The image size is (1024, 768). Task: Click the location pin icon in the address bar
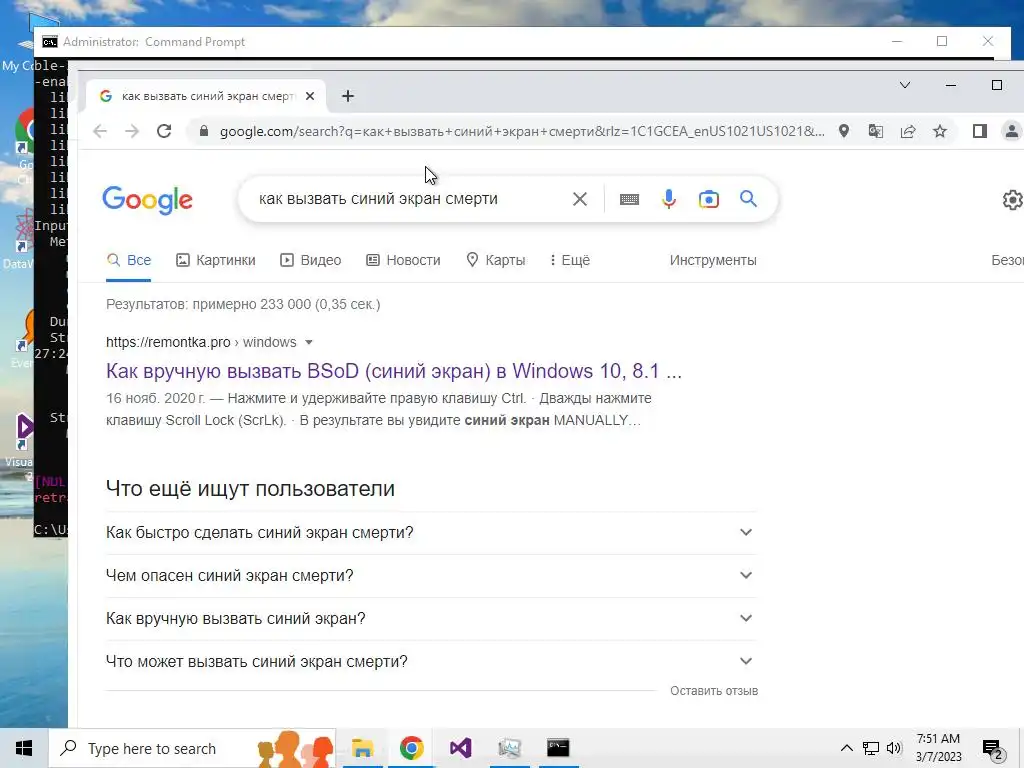[844, 131]
